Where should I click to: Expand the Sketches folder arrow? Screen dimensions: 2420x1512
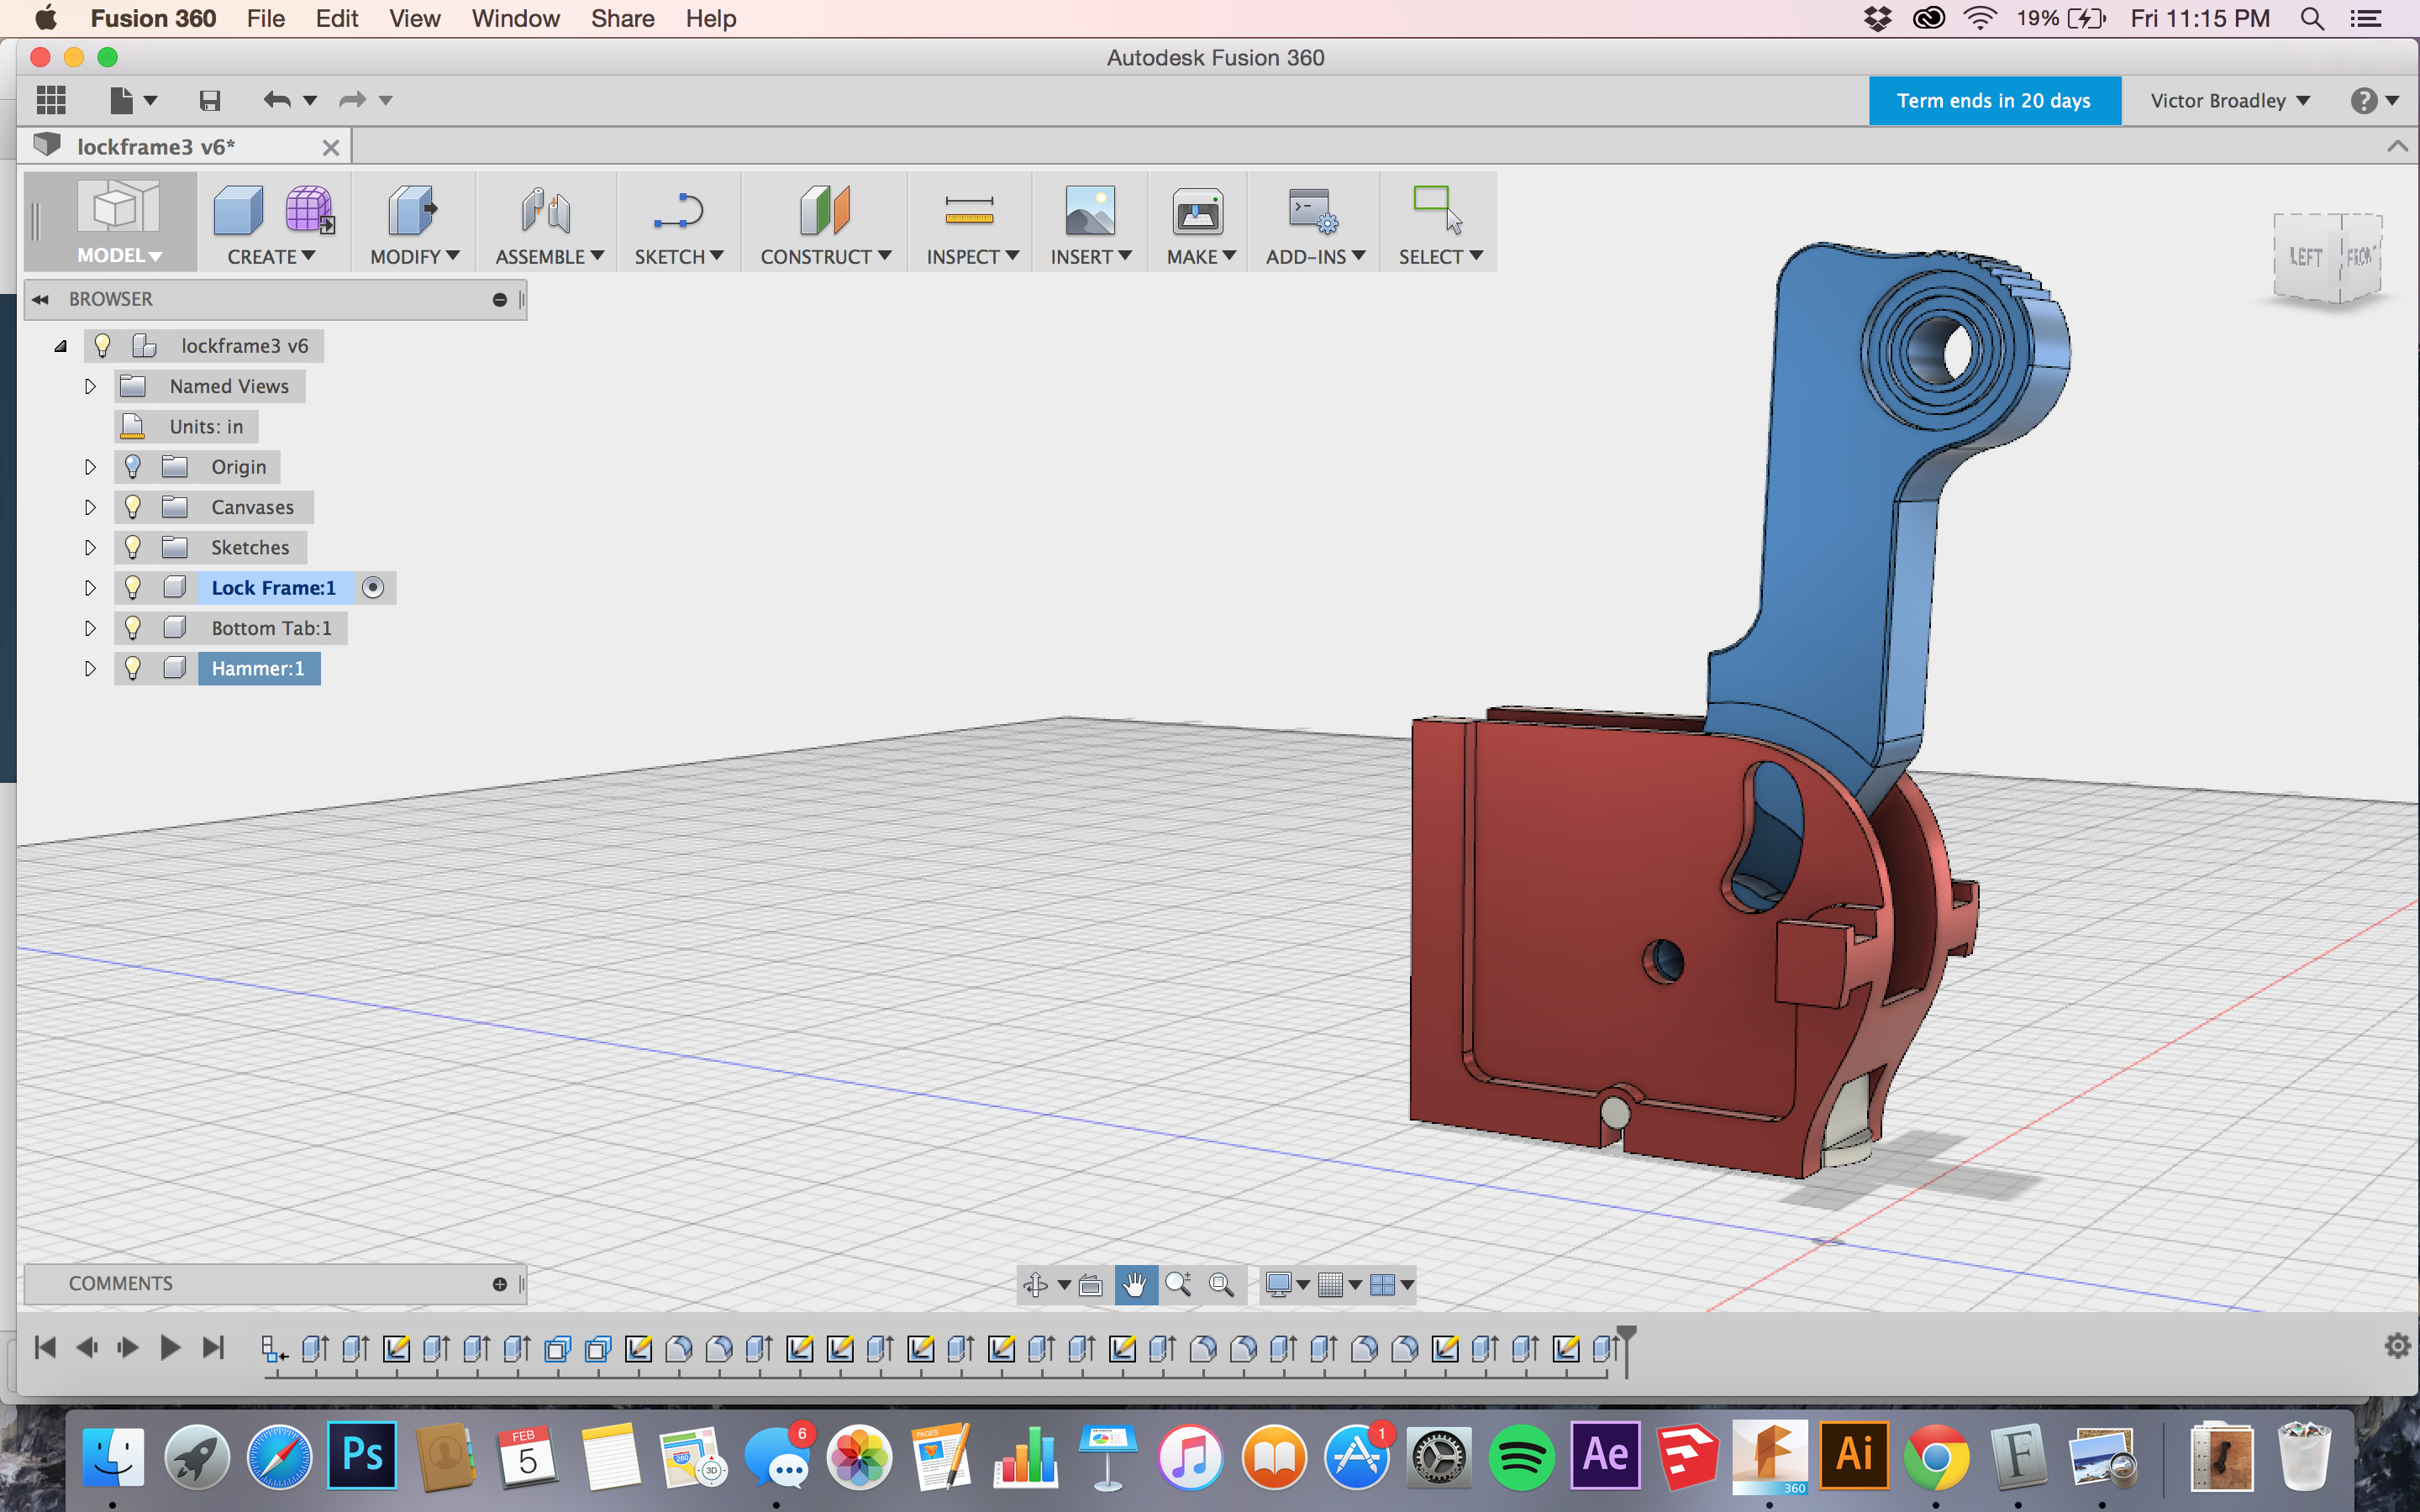click(90, 548)
